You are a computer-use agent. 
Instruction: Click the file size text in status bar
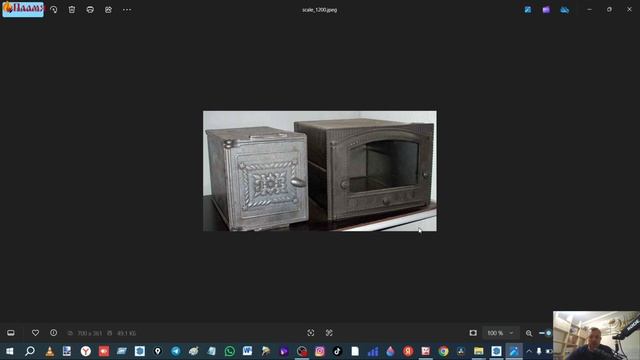point(126,333)
